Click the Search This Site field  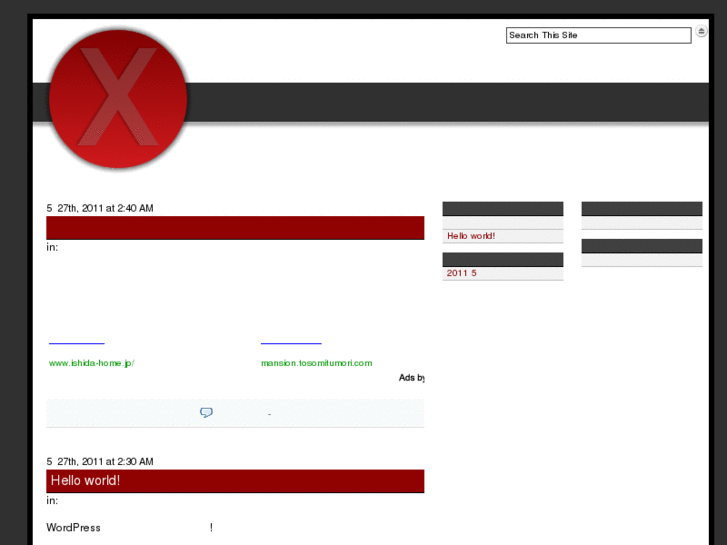click(599, 35)
